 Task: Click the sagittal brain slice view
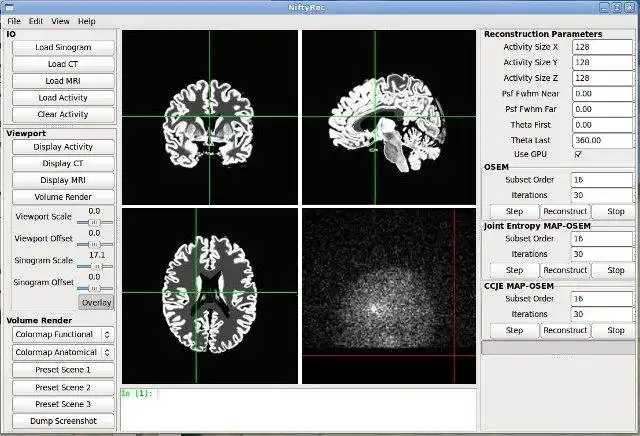(x=389, y=117)
